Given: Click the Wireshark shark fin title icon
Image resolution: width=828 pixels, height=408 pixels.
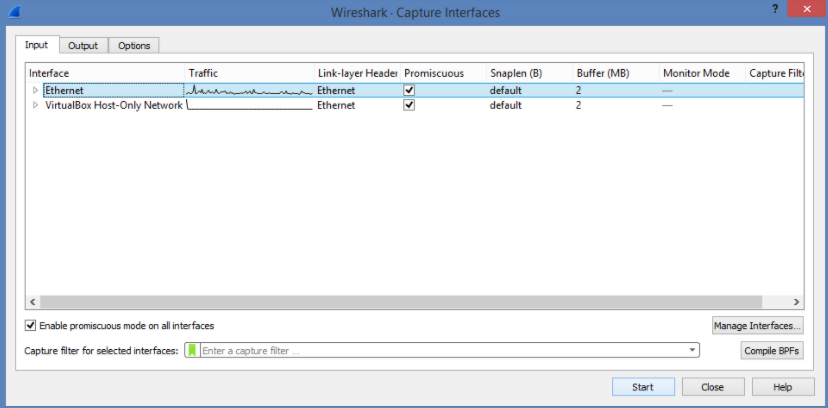Looking at the screenshot, I should pyautogui.click(x=15, y=11).
